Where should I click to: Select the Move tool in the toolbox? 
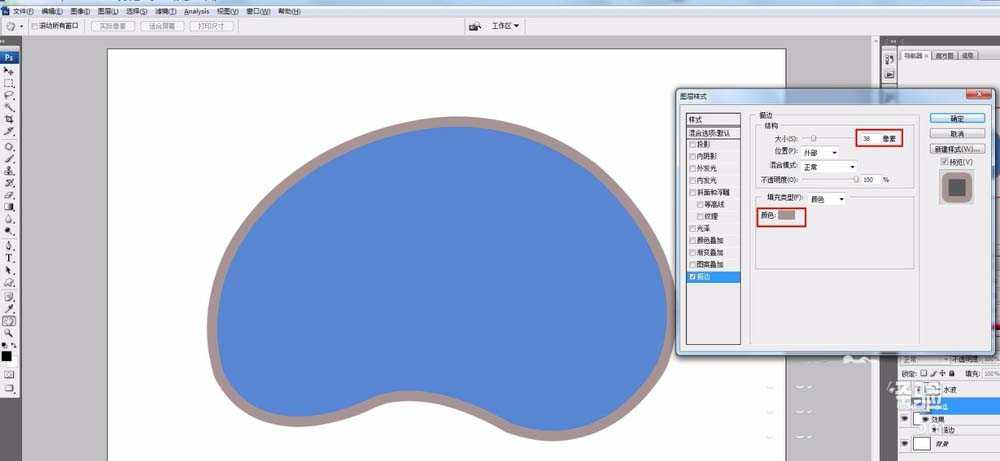[9, 71]
